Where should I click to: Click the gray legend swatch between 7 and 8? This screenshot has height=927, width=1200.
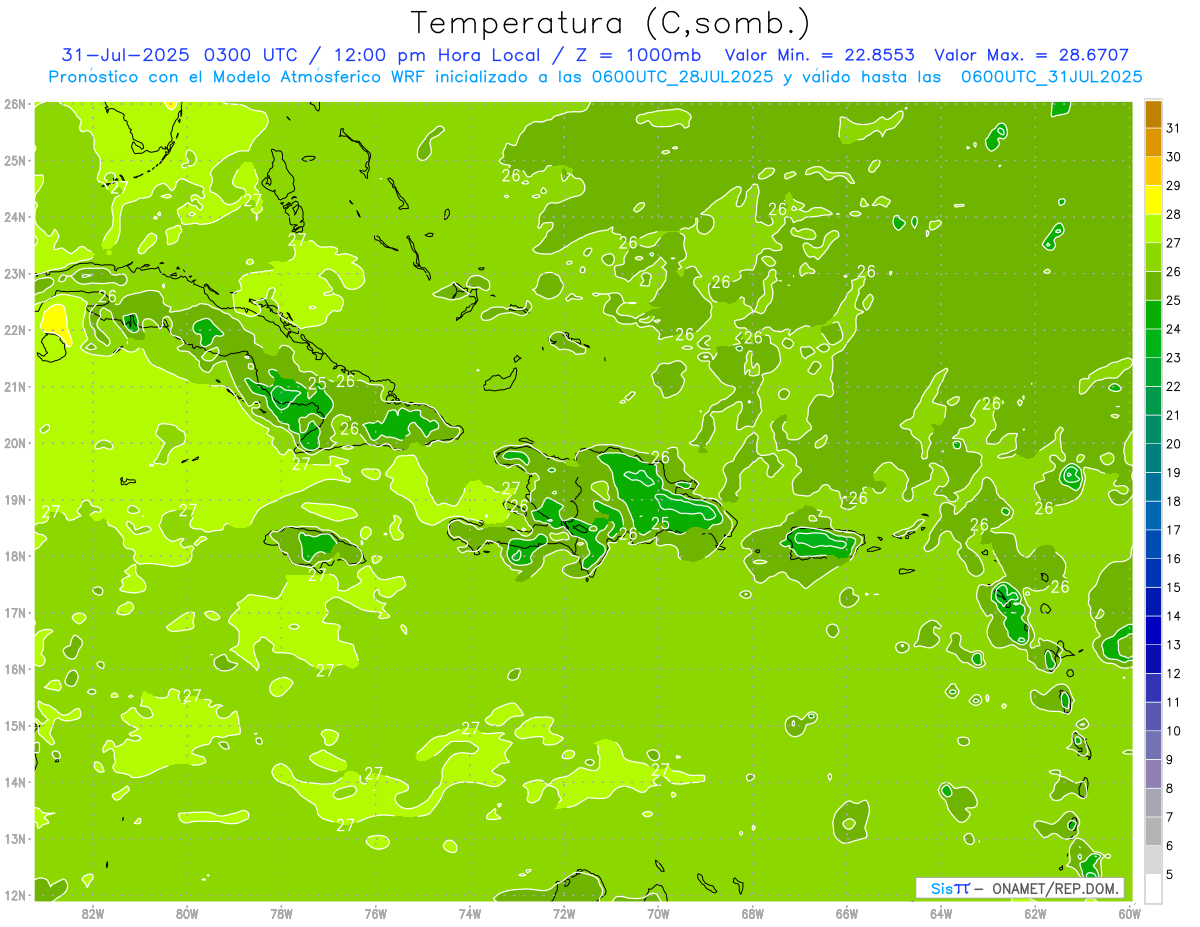pos(1153,802)
